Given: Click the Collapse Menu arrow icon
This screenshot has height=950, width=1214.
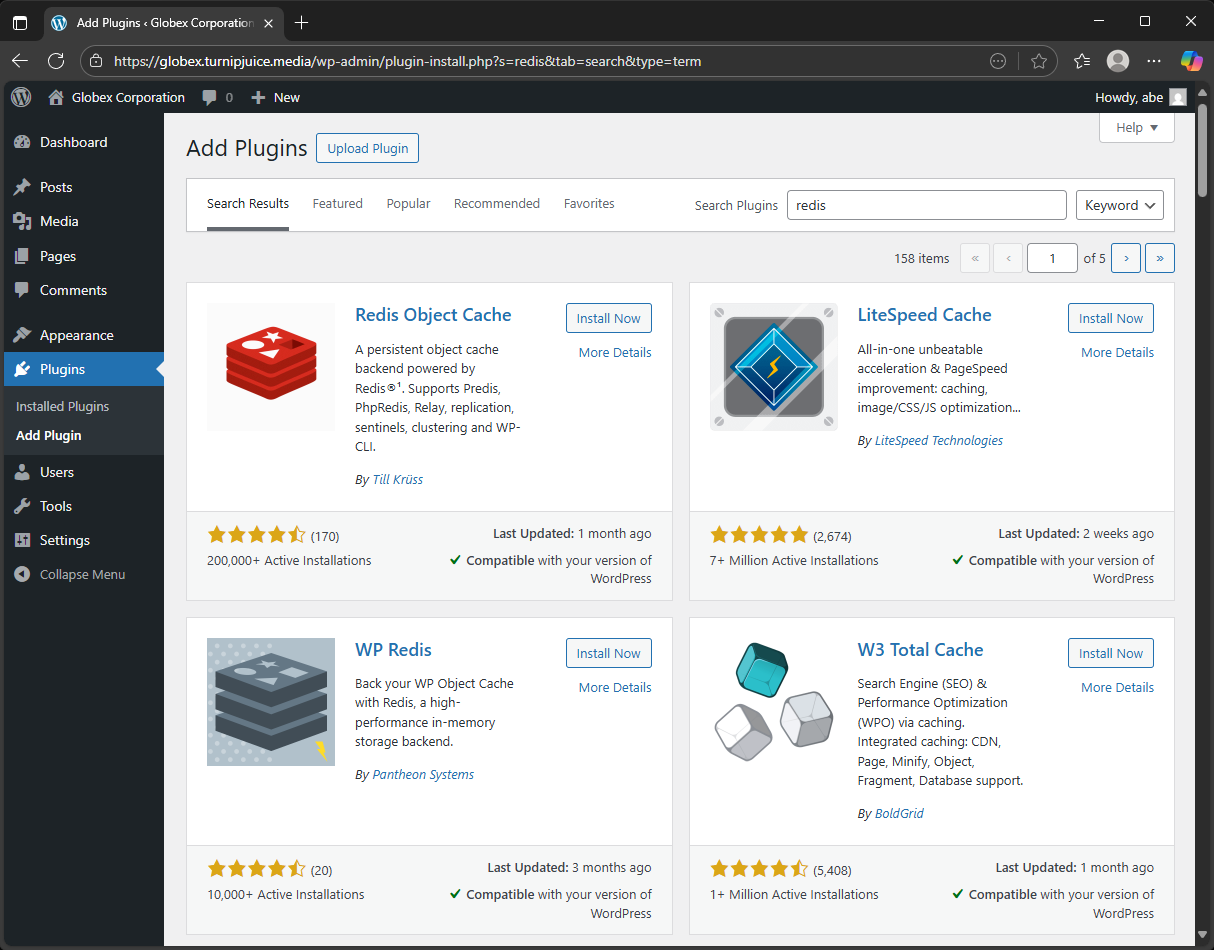Looking at the screenshot, I should pos(22,575).
